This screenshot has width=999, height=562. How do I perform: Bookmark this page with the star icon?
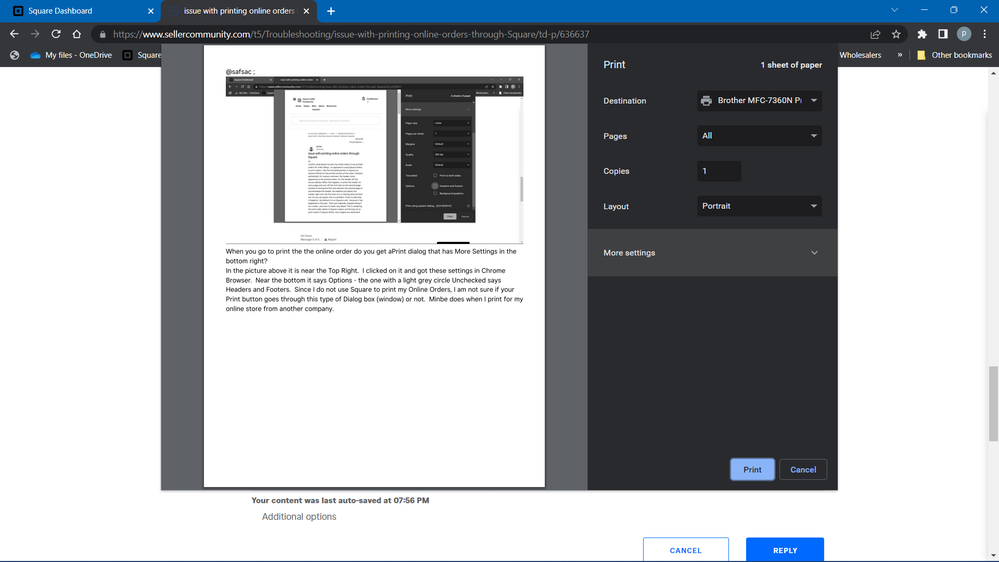coord(897,34)
